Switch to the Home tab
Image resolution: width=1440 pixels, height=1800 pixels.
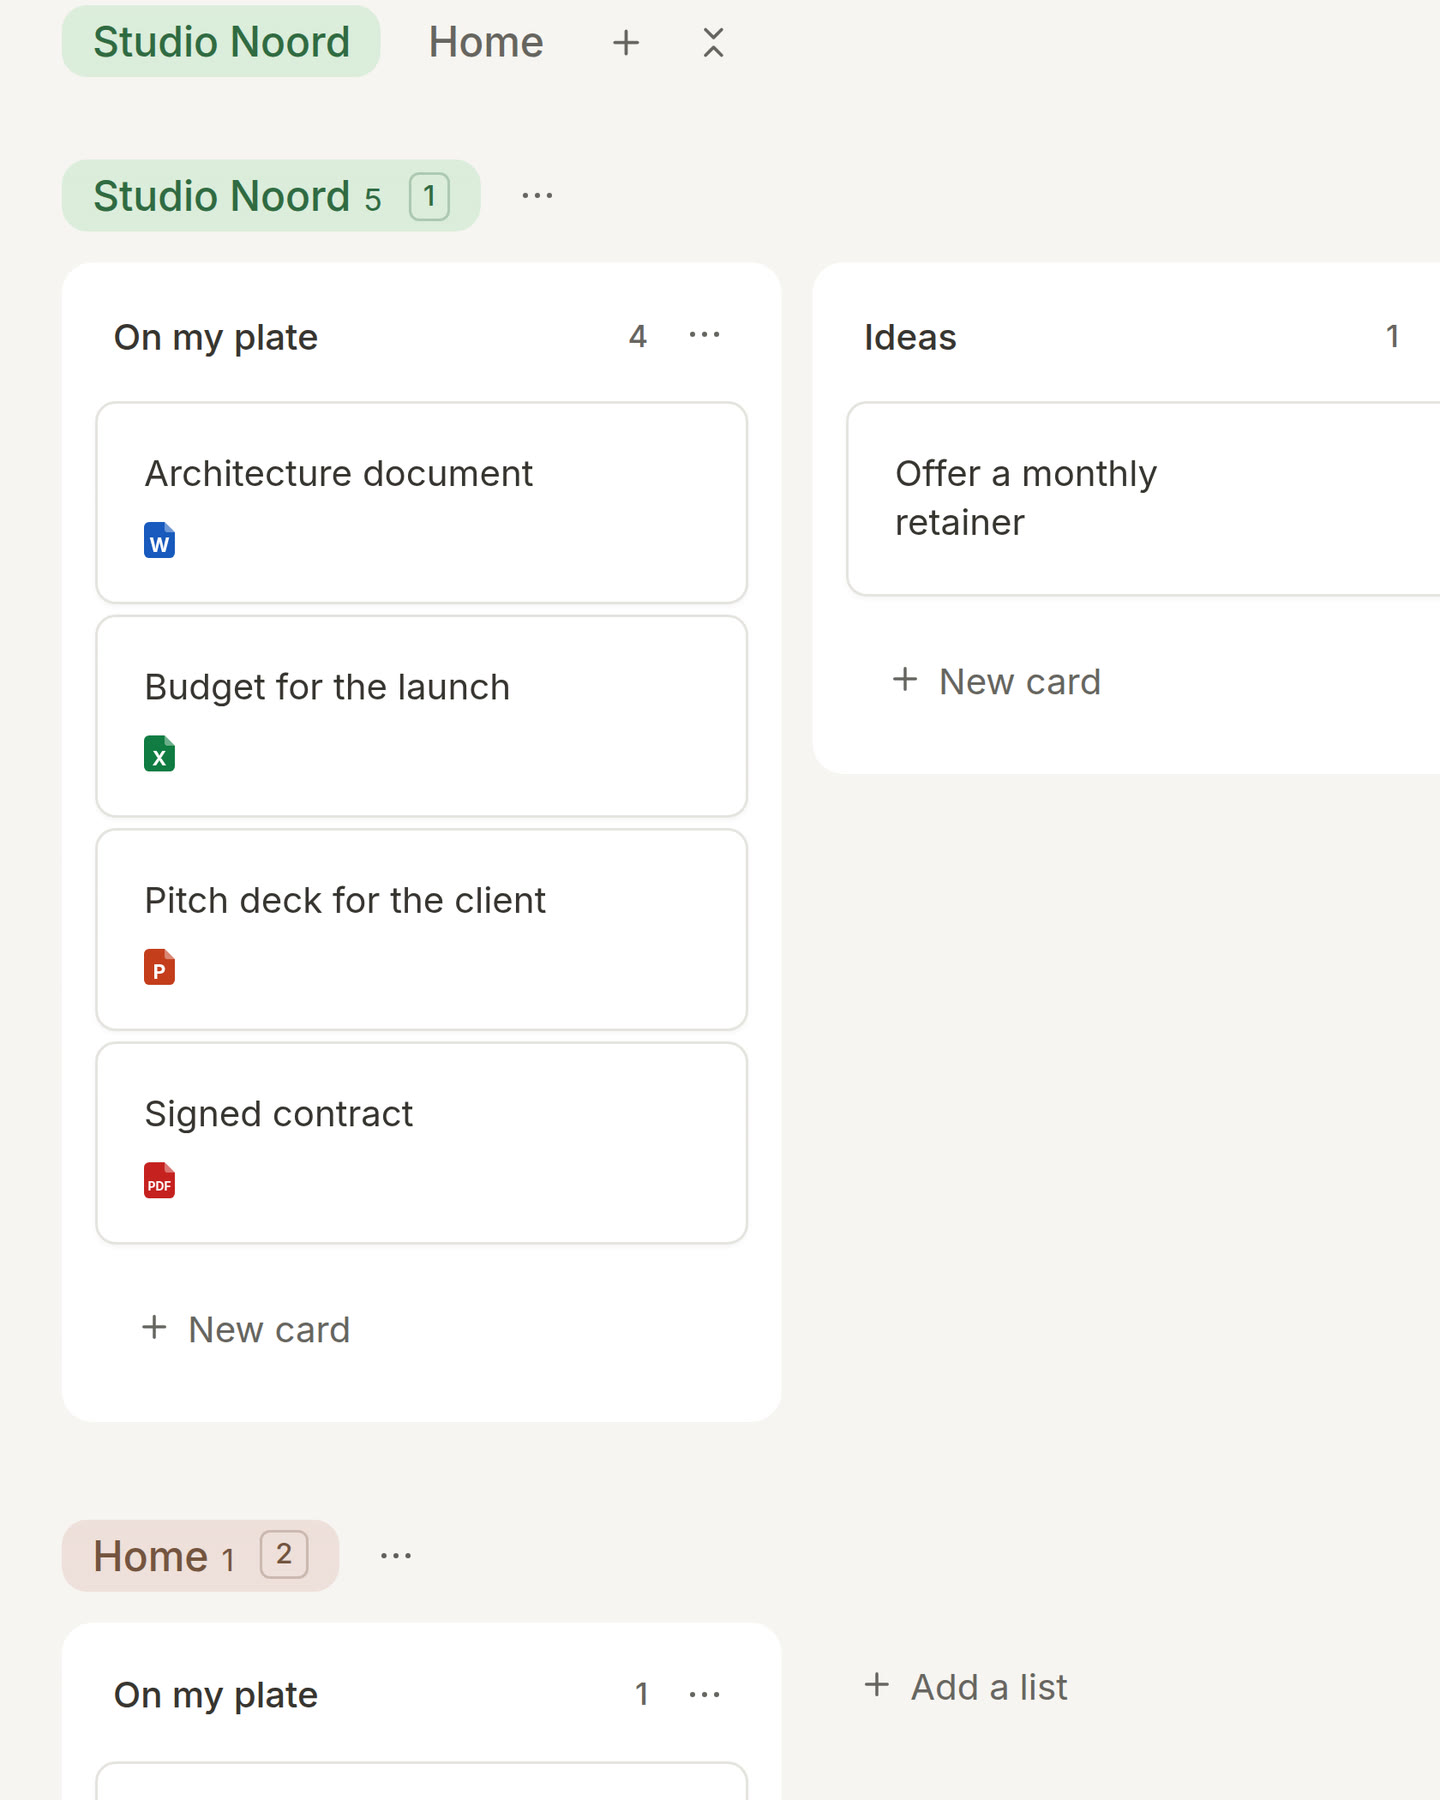[486, 42]
